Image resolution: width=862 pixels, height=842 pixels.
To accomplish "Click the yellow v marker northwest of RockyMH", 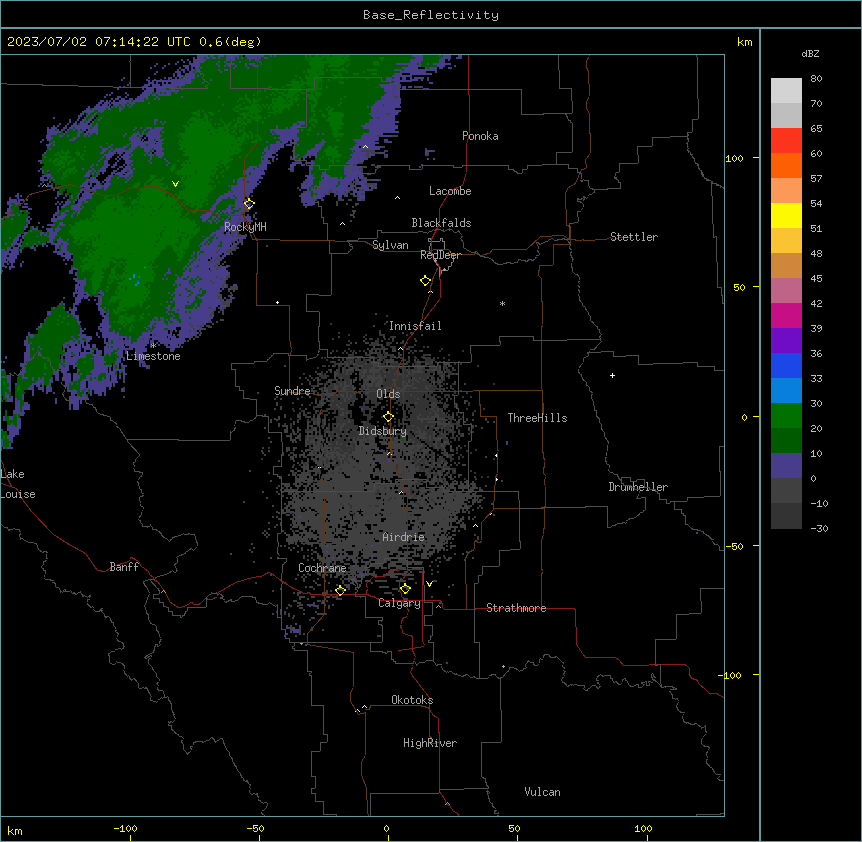I will pyautogui.click(x=175, y=184).
